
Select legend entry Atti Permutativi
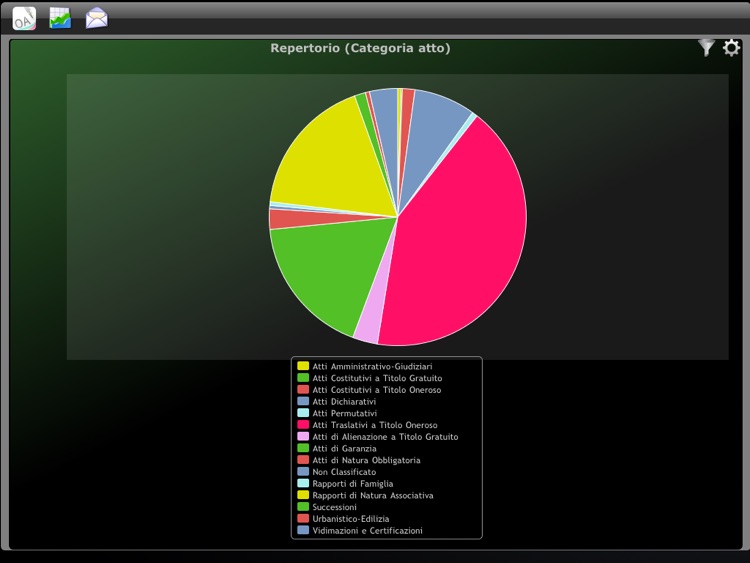coord(345,413)
